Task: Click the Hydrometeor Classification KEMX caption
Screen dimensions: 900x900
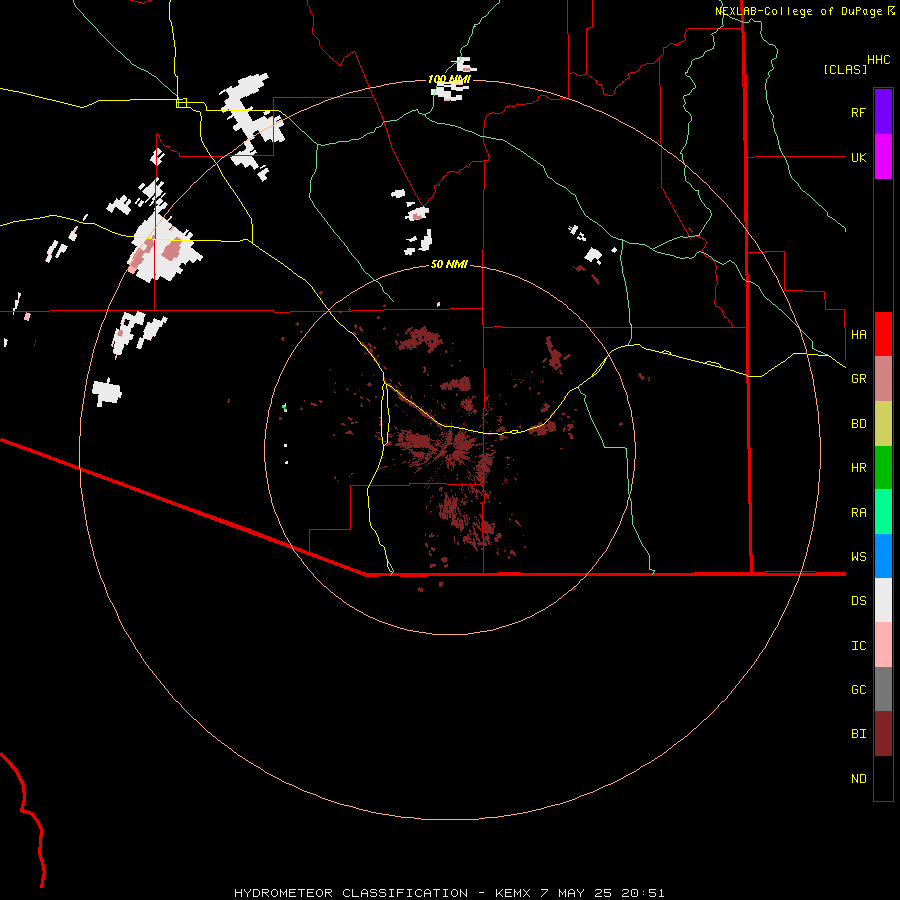Action: pyautogui.click(x=449, y=893)
